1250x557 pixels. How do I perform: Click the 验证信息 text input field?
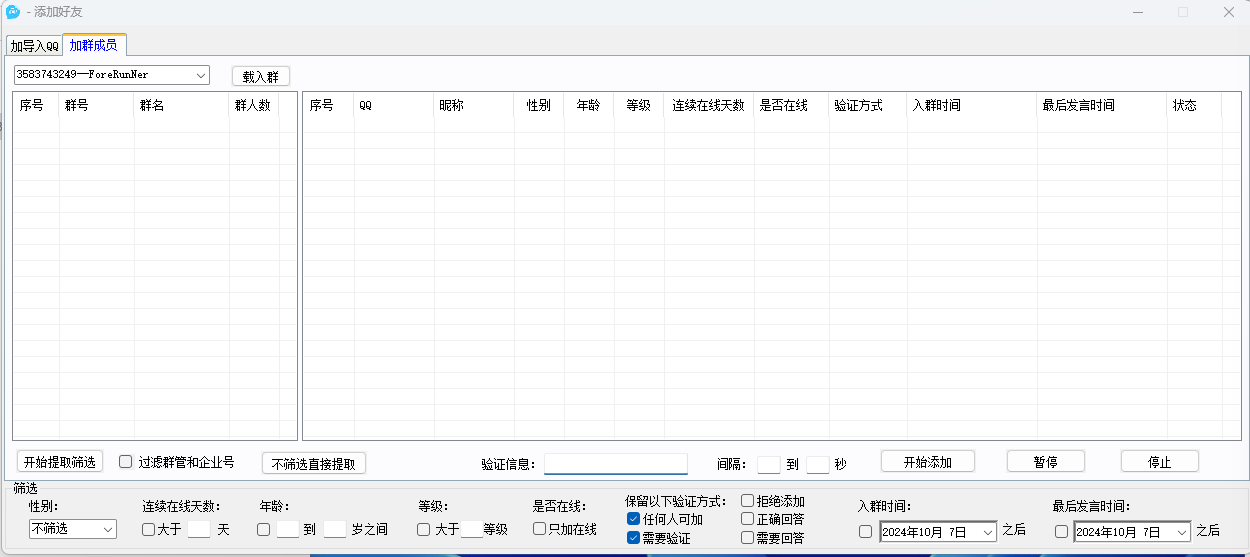pyautogui.click(x=615, y=464)
